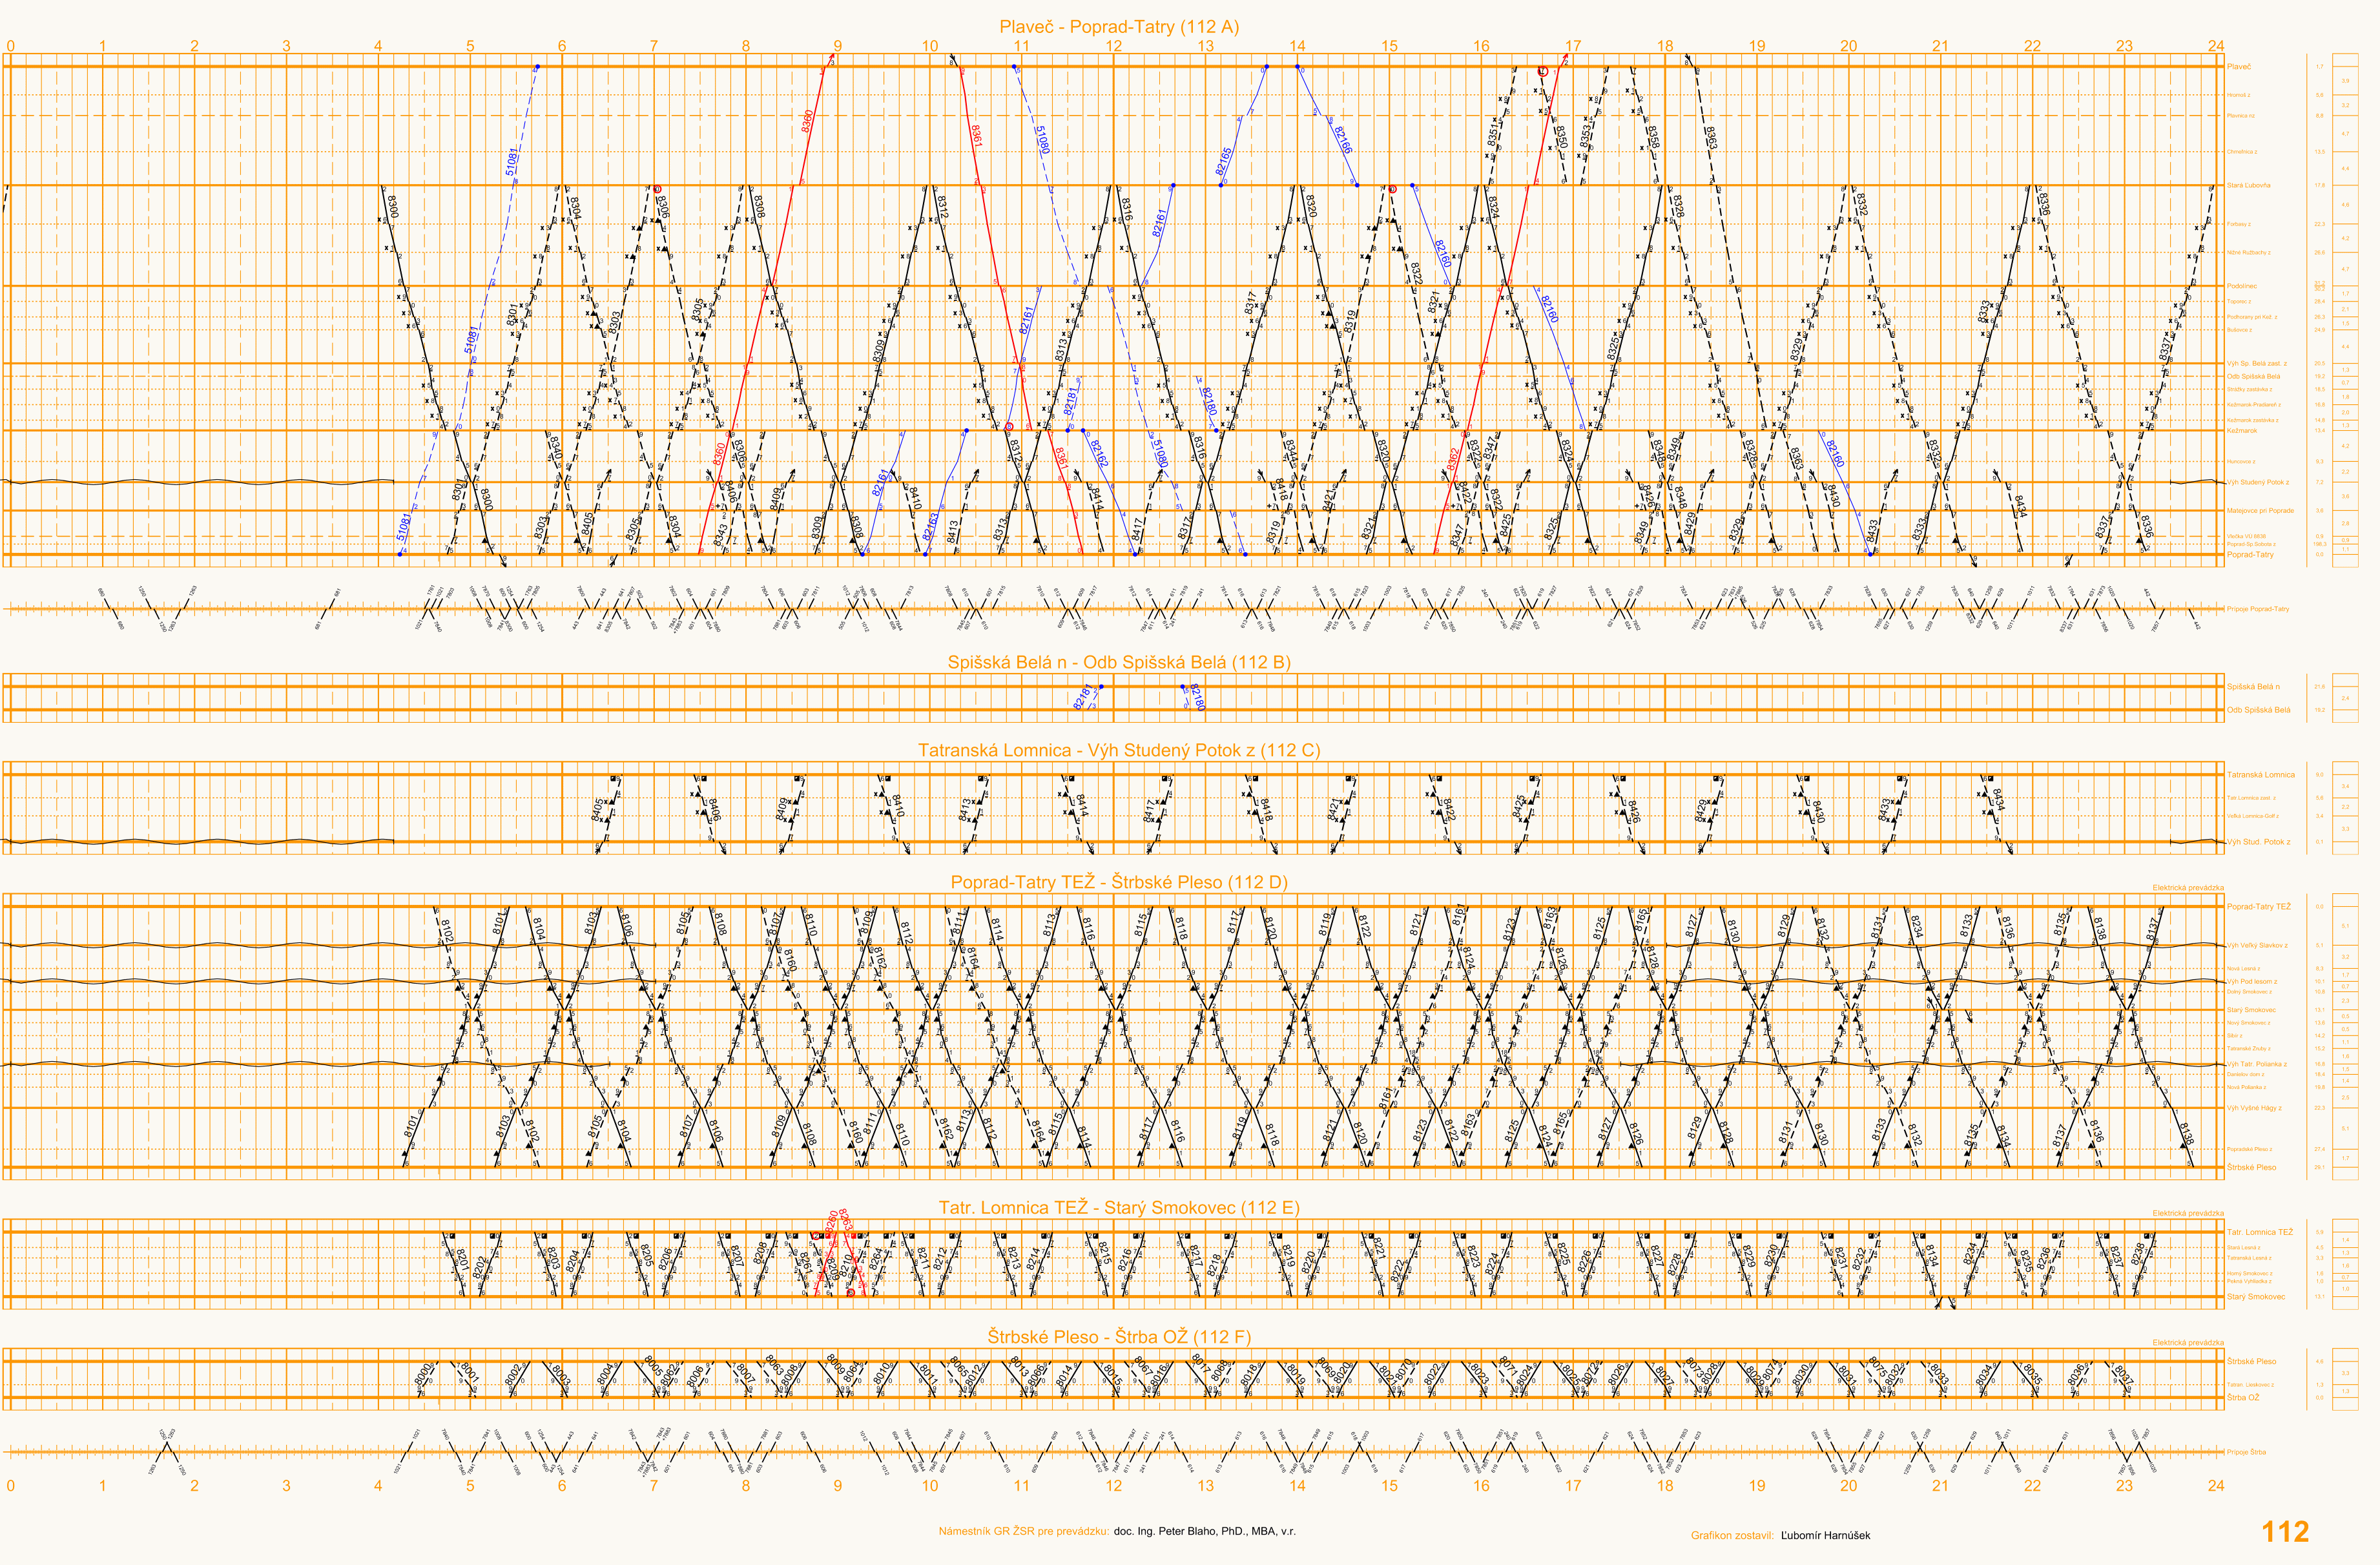Screen dimensions: 2380x1565
Task: Select the "Štrba OŽ" station label
Action: (x=2243, y=1398)
